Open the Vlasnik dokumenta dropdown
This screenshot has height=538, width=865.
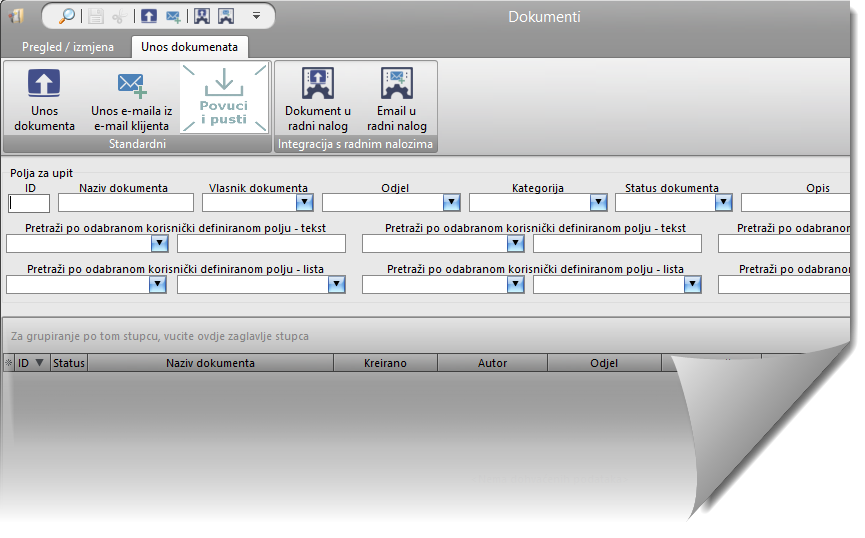[305, 203]
